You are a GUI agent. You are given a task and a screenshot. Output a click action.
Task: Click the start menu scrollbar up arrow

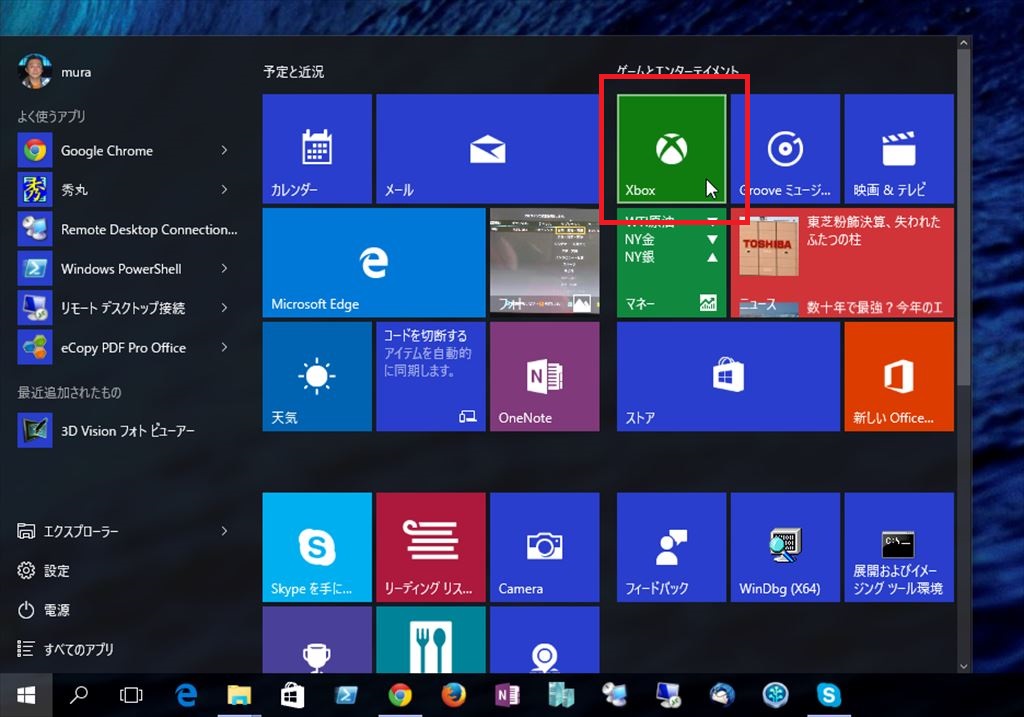(x=963, y=43)
